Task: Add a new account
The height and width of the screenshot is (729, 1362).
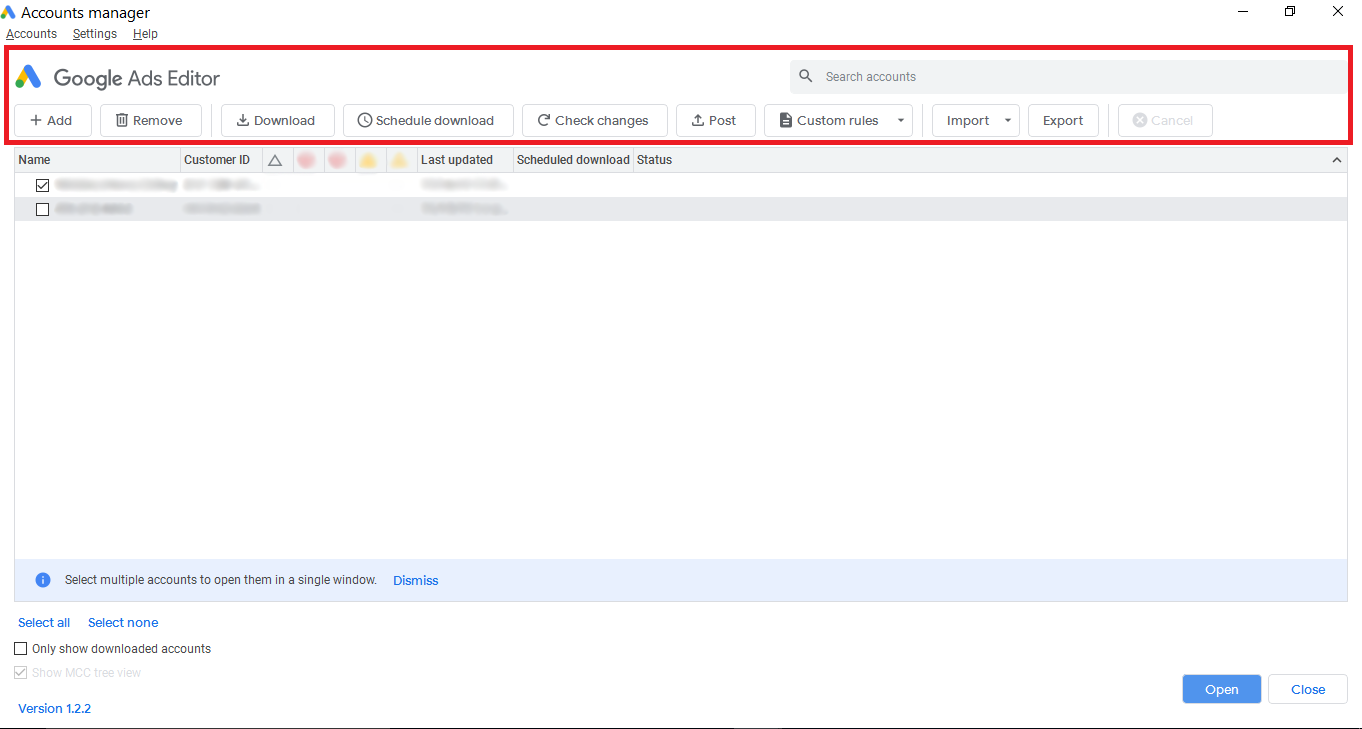Action: pyautogui.click(x=53, y=120)
